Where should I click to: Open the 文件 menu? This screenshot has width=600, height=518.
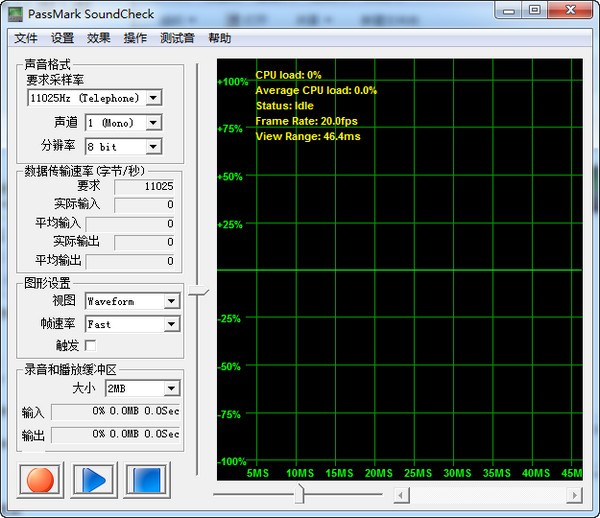pyautogui.click(x=26, y=38)
